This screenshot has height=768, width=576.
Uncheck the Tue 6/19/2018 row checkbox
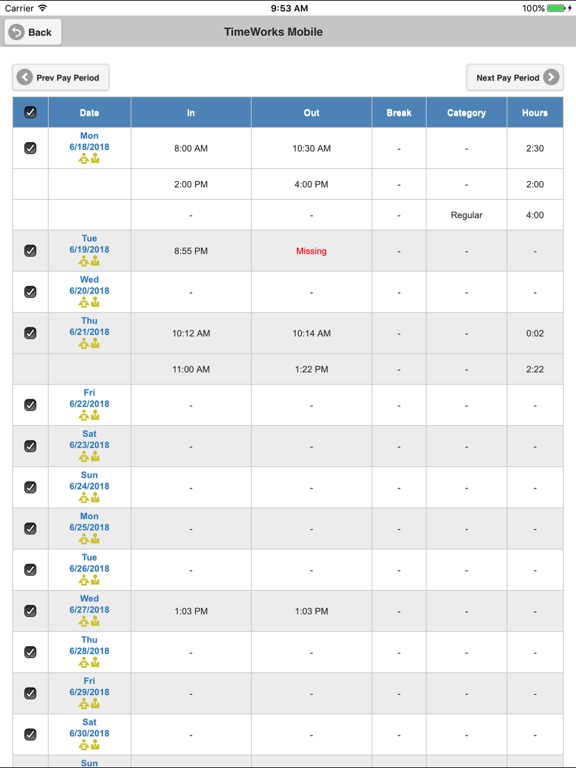[x=30, y=251]
